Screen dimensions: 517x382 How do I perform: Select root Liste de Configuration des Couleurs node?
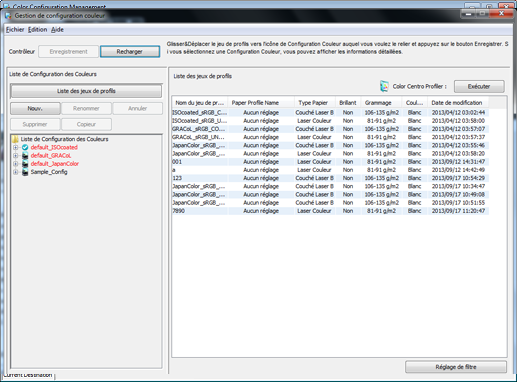(x=64, y=139)
